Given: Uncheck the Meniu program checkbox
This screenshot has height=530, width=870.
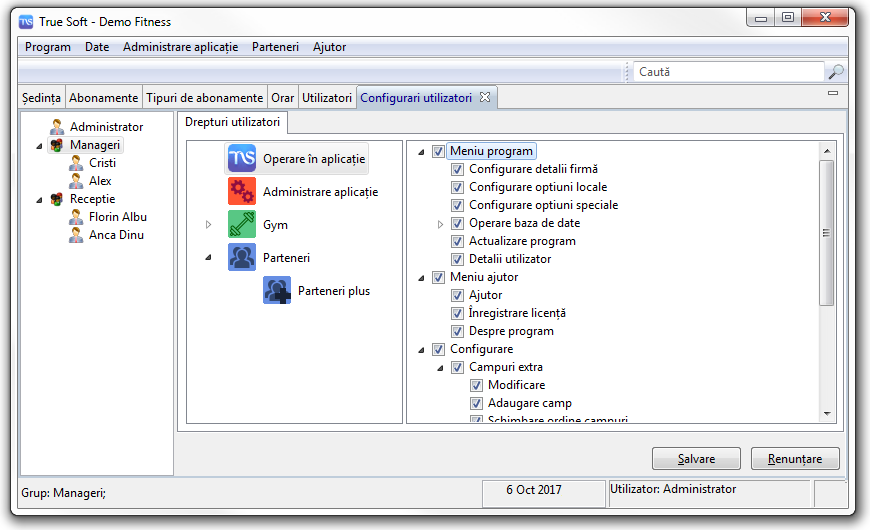Looking at the screenshot, I should tap(438, 152).
